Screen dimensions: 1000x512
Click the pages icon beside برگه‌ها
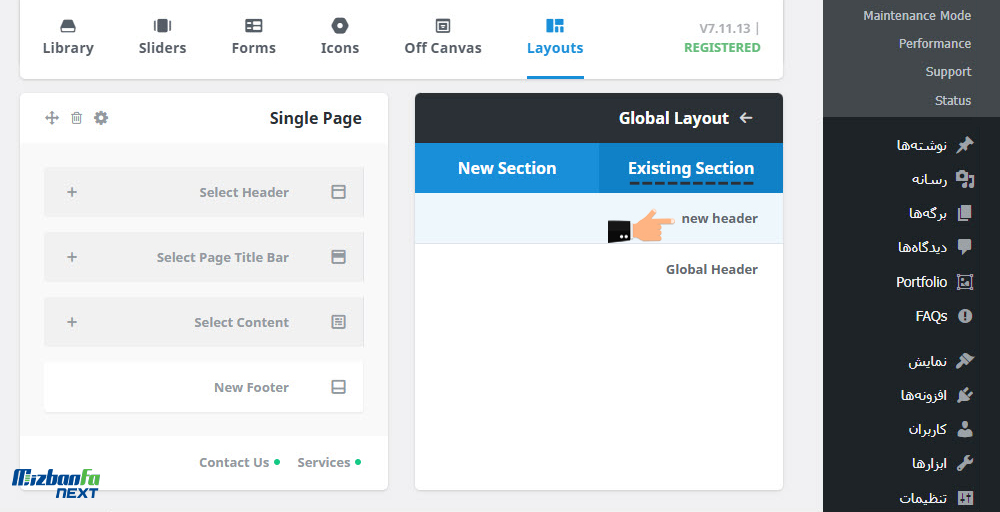[x=965, y=213]
